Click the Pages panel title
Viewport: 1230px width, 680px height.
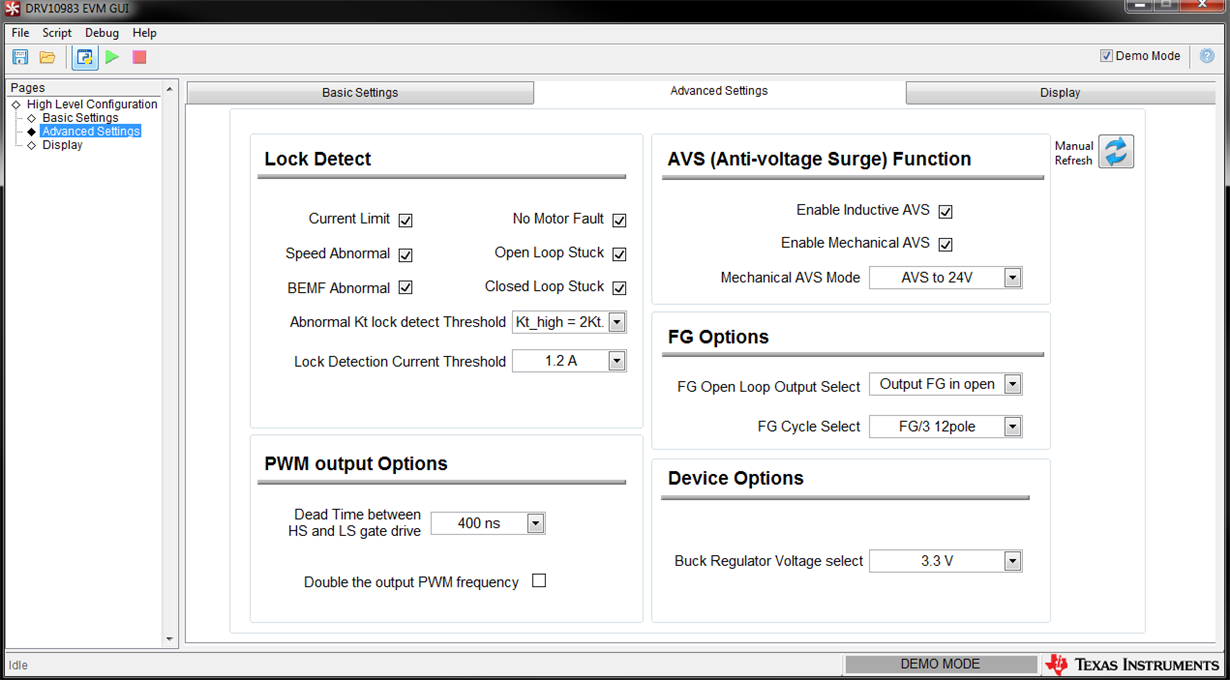click(x=28, y=88)
